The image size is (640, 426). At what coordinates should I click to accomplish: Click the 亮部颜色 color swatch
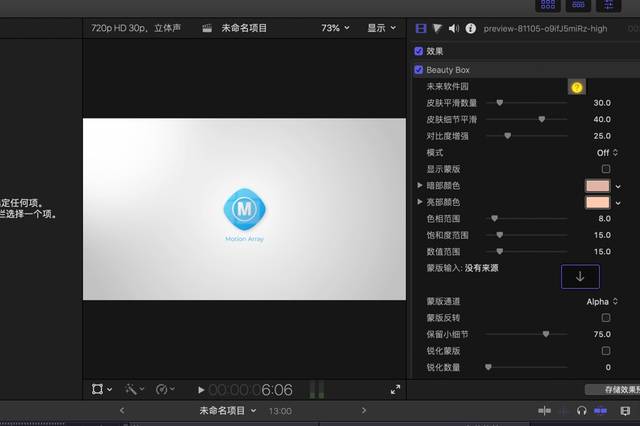(598, 202)
